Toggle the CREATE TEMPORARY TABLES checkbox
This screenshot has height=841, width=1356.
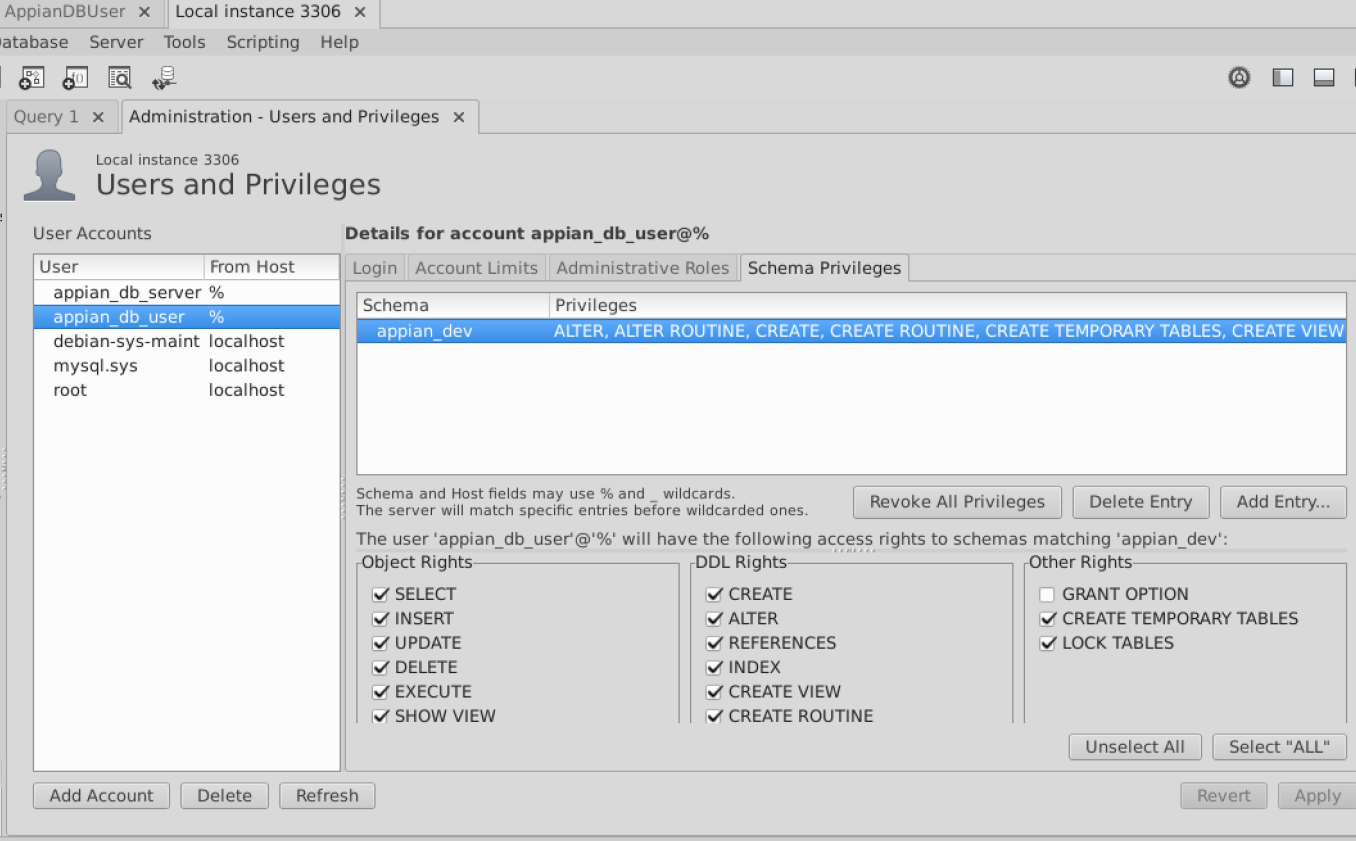(1047, 619)
